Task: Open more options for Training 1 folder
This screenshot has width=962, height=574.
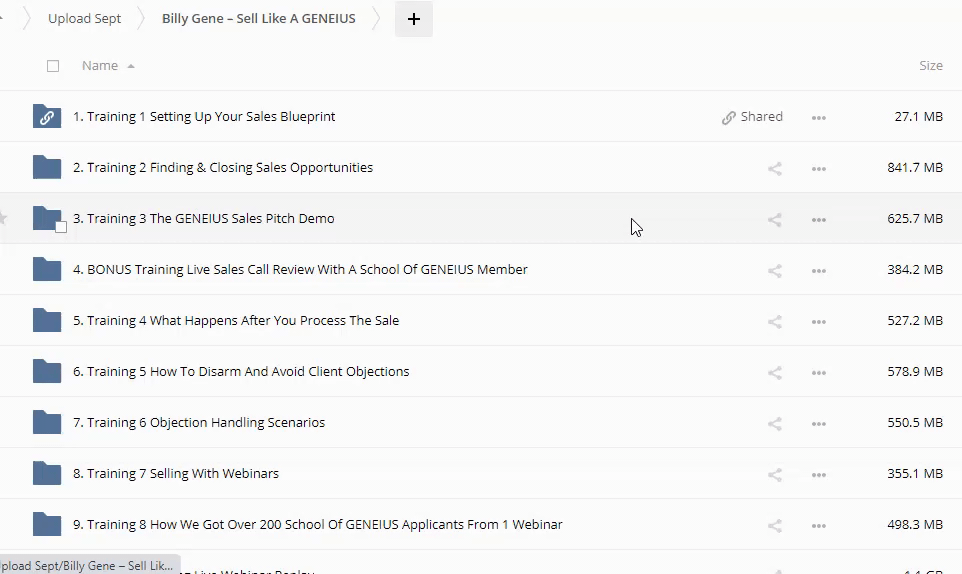Action: pyautogui.click(x=819, y=117)
